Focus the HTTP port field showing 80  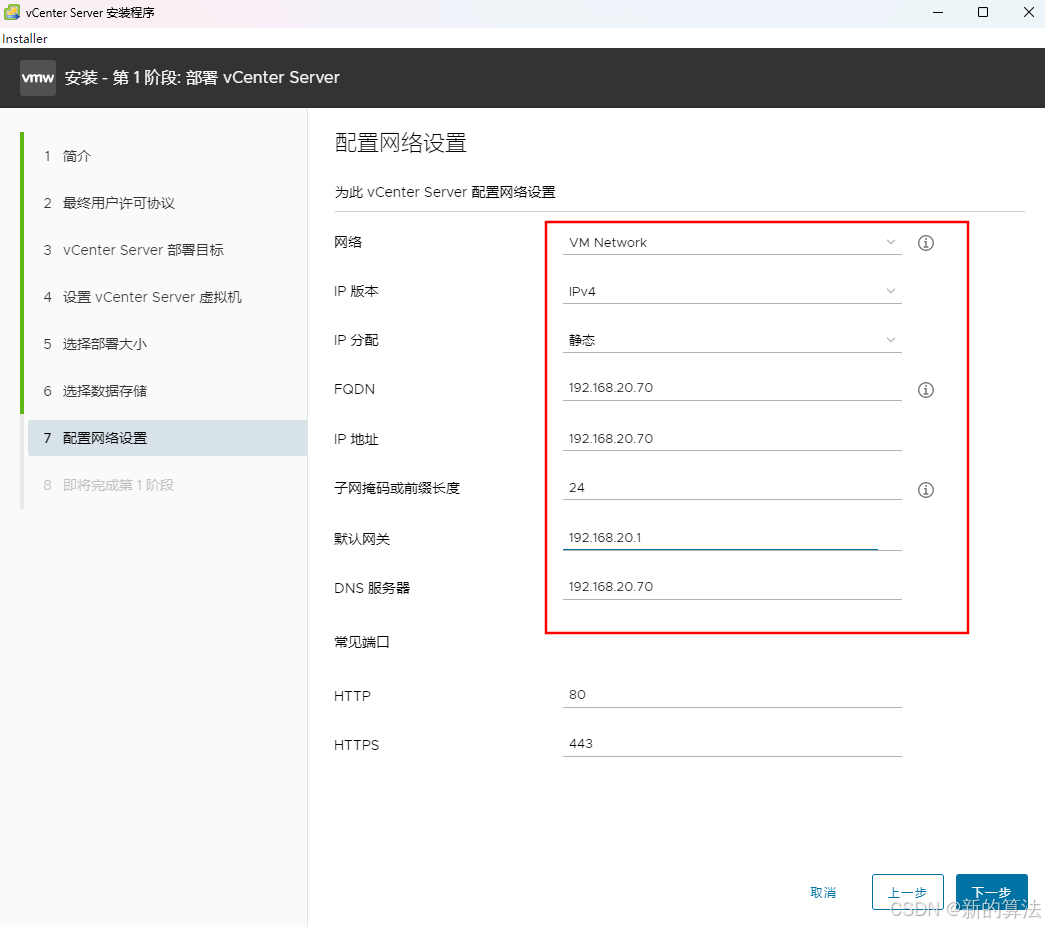click(732, 695)
